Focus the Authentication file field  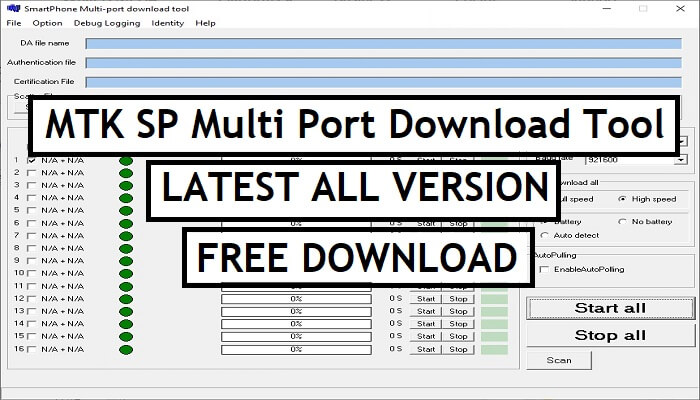click(383, 62)
